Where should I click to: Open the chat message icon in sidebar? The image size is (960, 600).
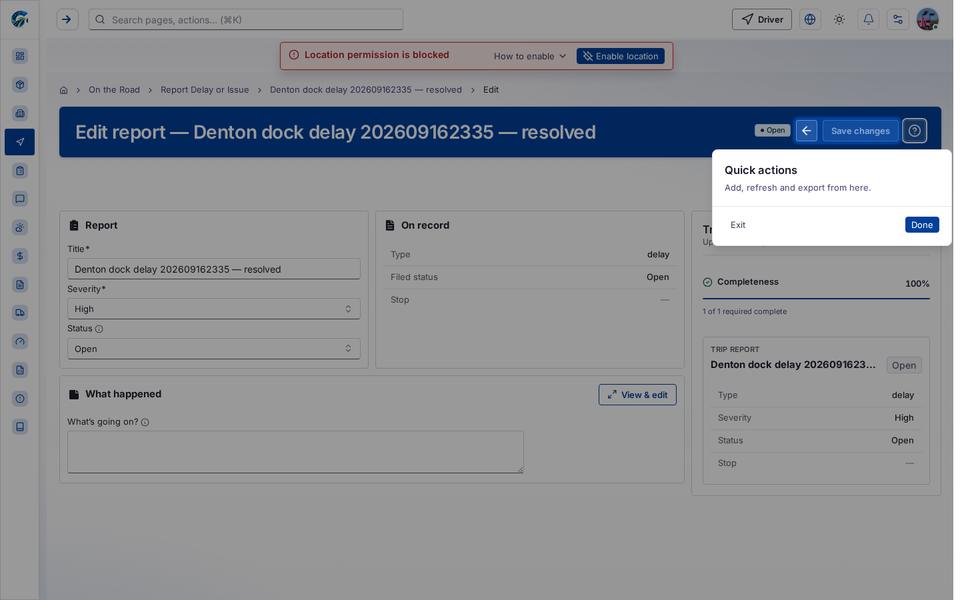(x=20, y=199)
